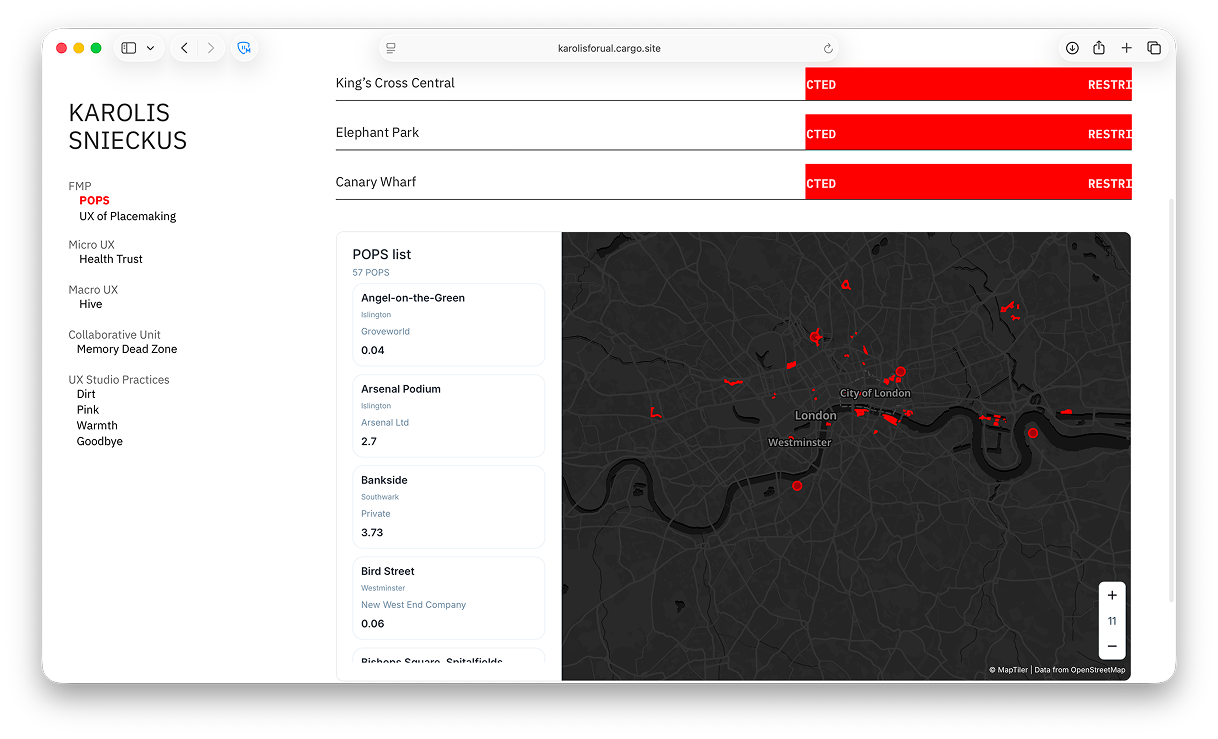This screenshot has height=739, width=1218.
Task: Reload the page with the refresh icon
Action: pos(828,48)
